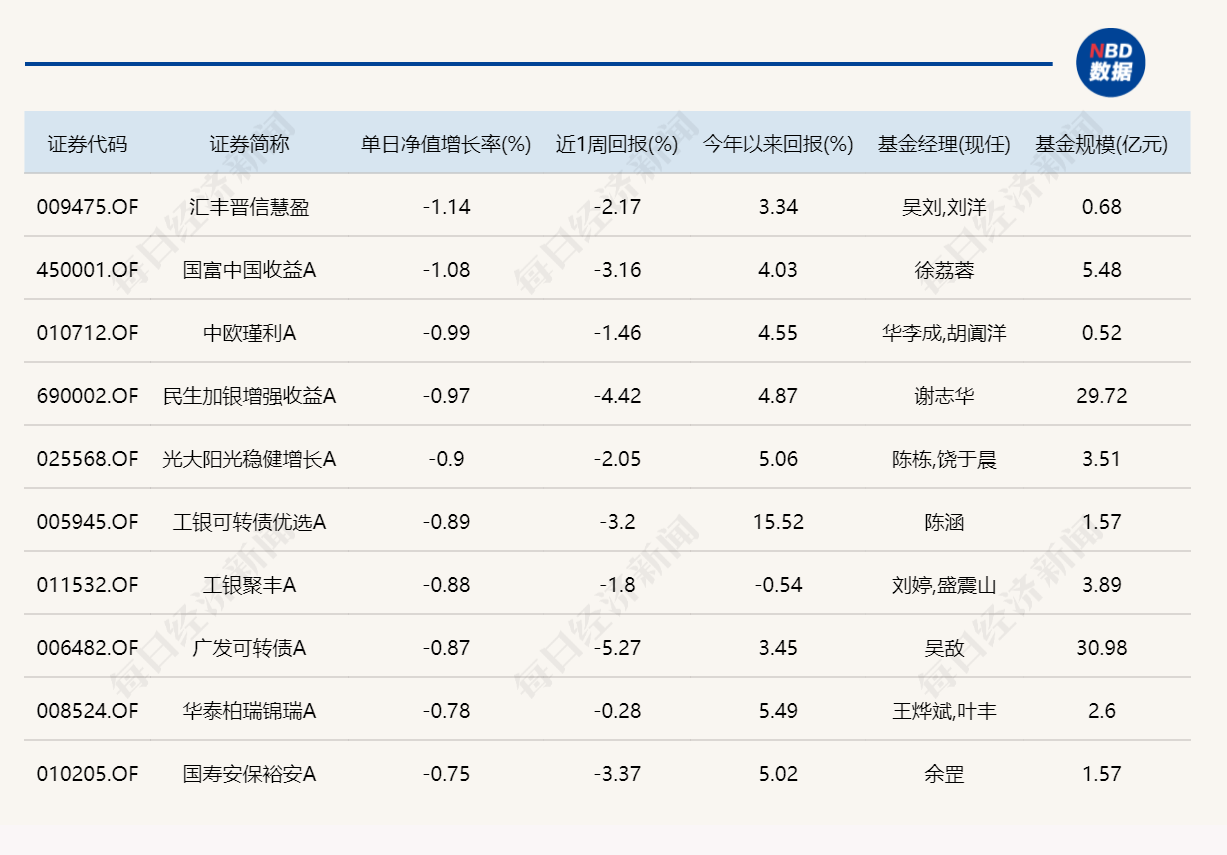
Task: Click the 基金经理(现任) column header
Action: point(944,144)
